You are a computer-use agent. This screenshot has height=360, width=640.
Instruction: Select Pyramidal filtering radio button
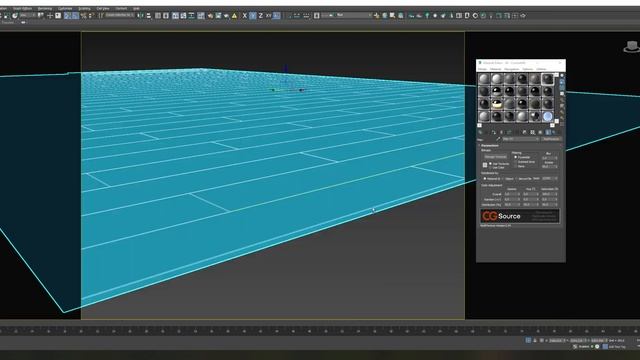point(516,157)
